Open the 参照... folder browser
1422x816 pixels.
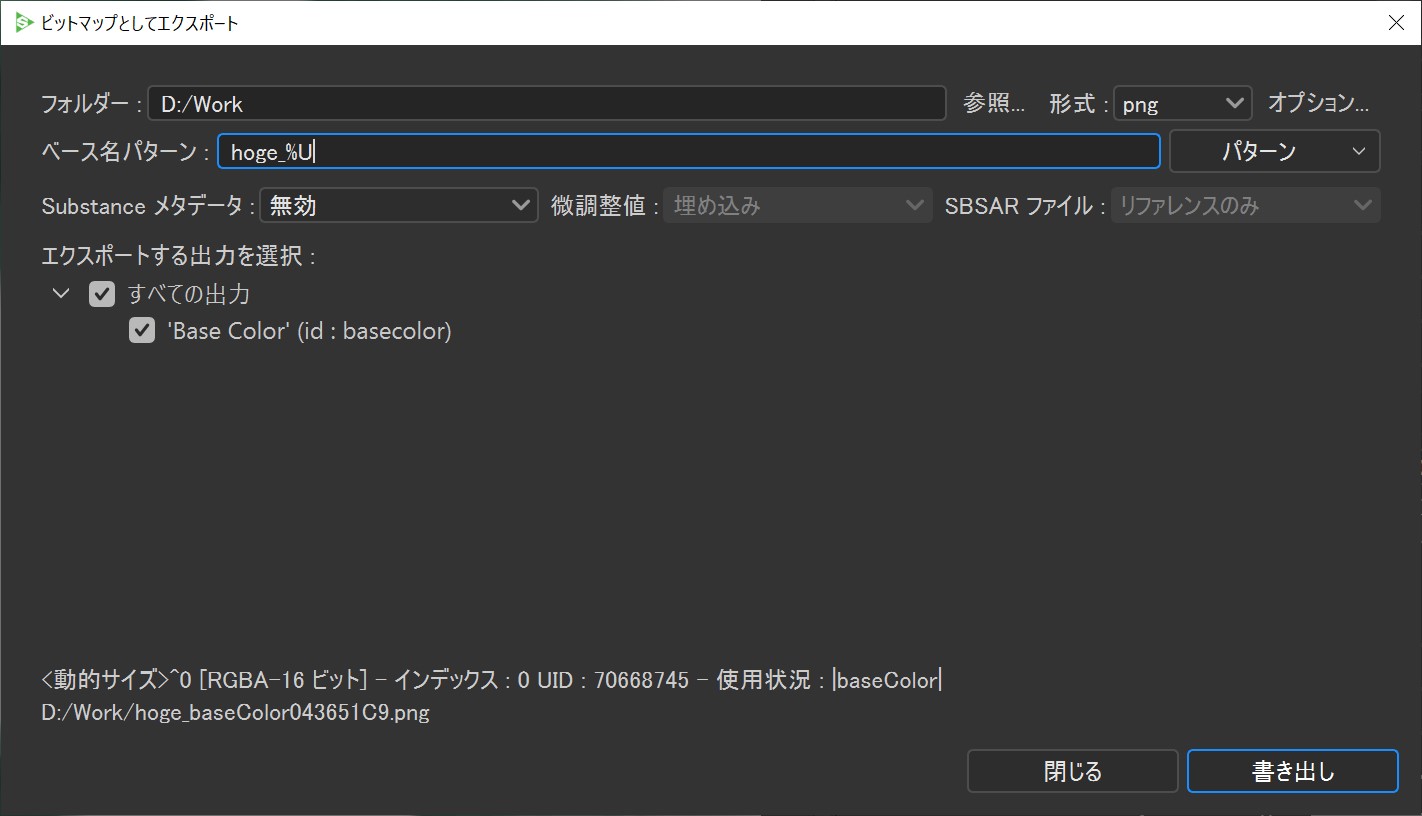pyautogui.click(x=994, y=103)
